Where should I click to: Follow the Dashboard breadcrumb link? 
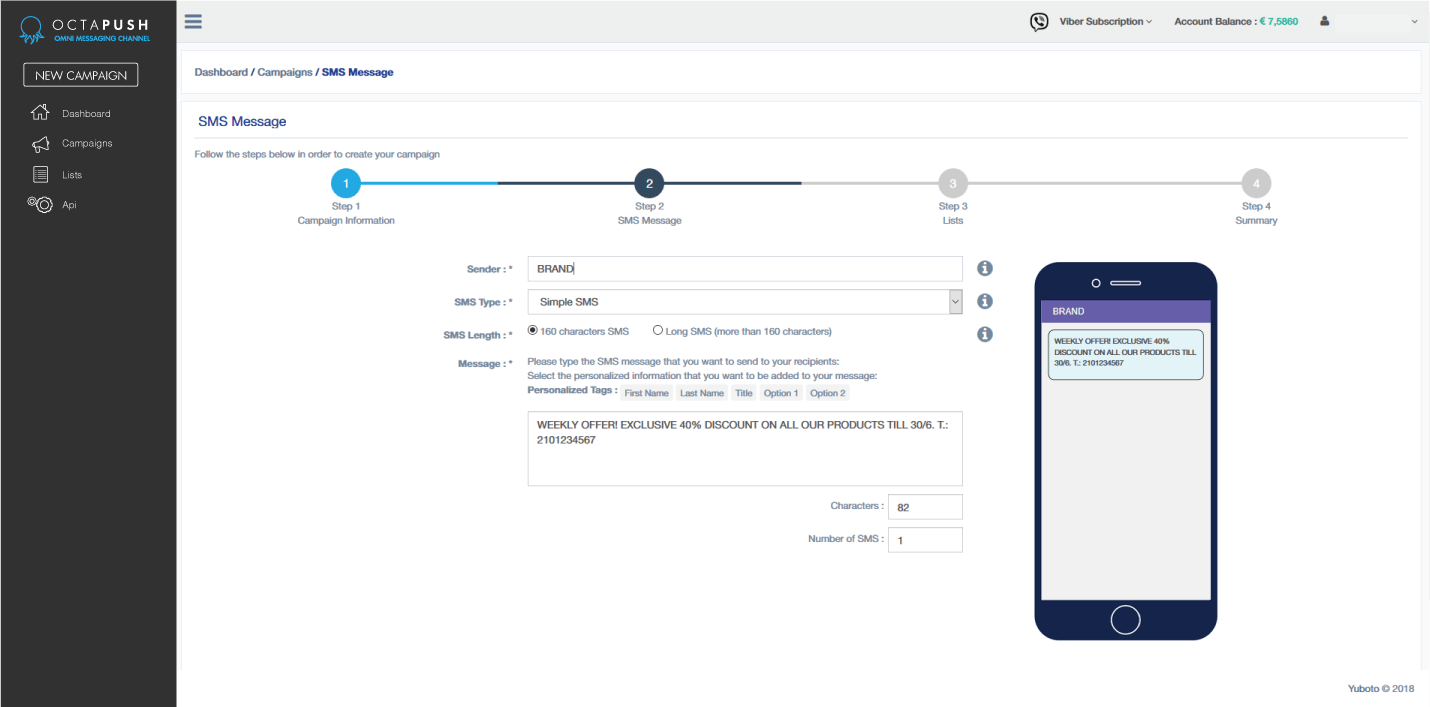click(x=221, y=72)
